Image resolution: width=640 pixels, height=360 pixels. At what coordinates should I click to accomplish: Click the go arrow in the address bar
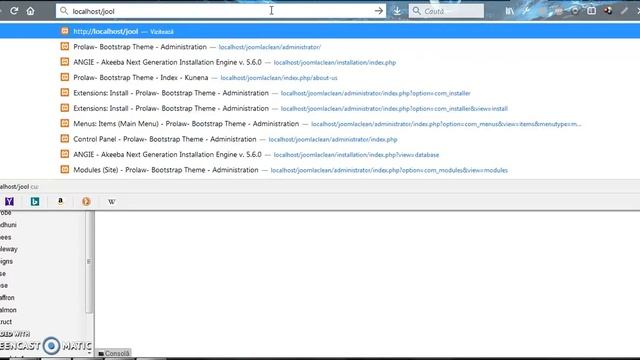379,11
